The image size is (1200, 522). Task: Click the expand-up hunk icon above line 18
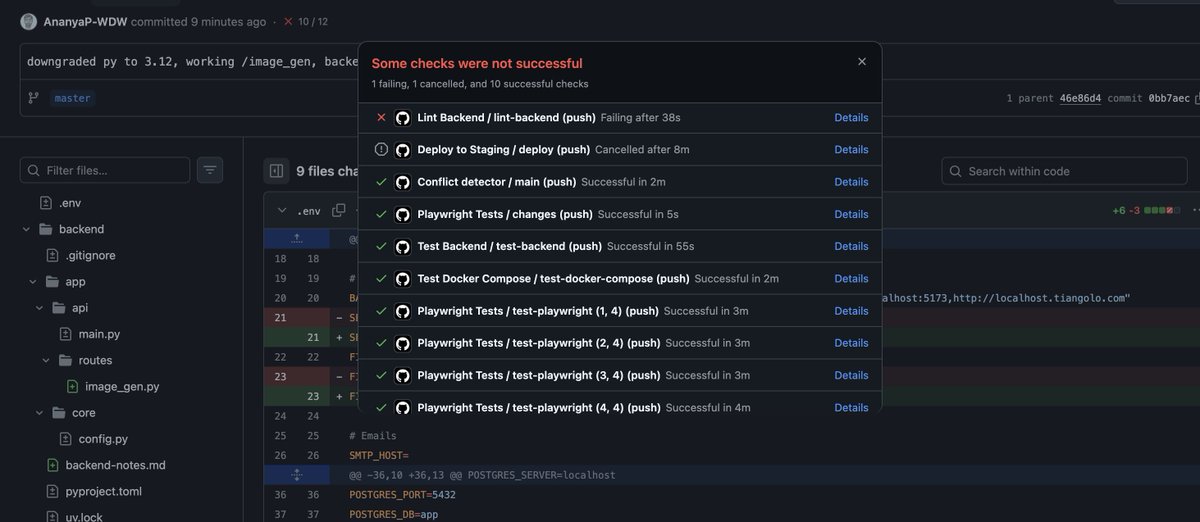tap(296, 239)
